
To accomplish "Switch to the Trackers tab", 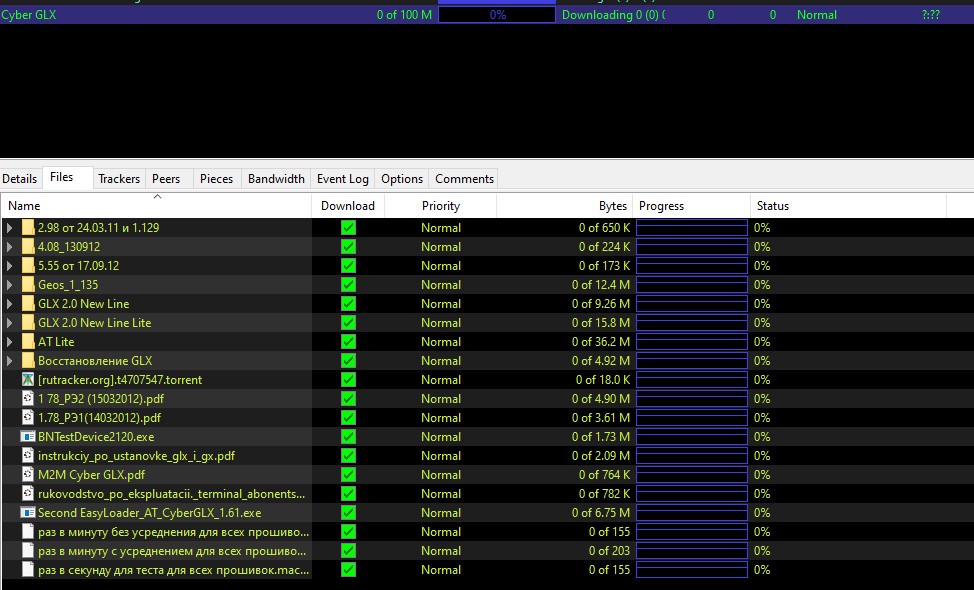I will [119, 179].
